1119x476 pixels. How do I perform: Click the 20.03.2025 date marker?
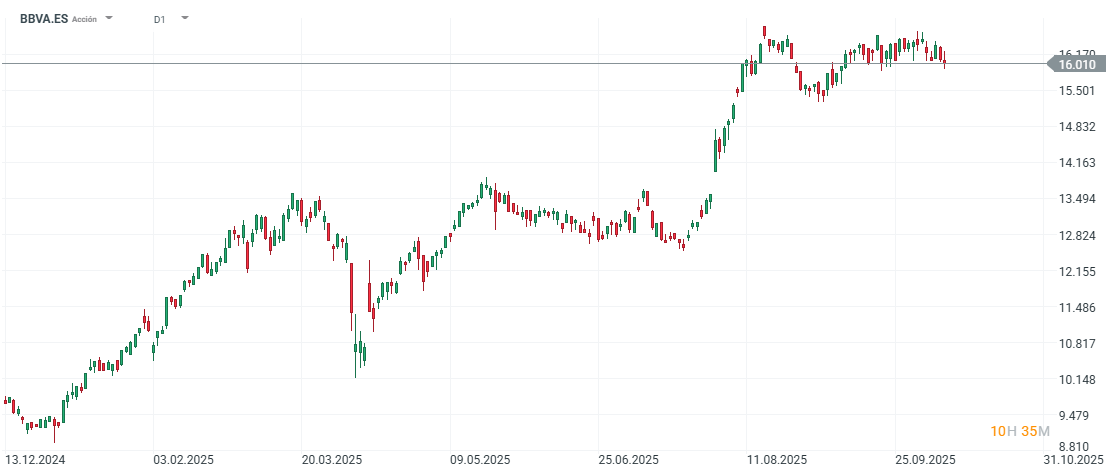(331, 460)
